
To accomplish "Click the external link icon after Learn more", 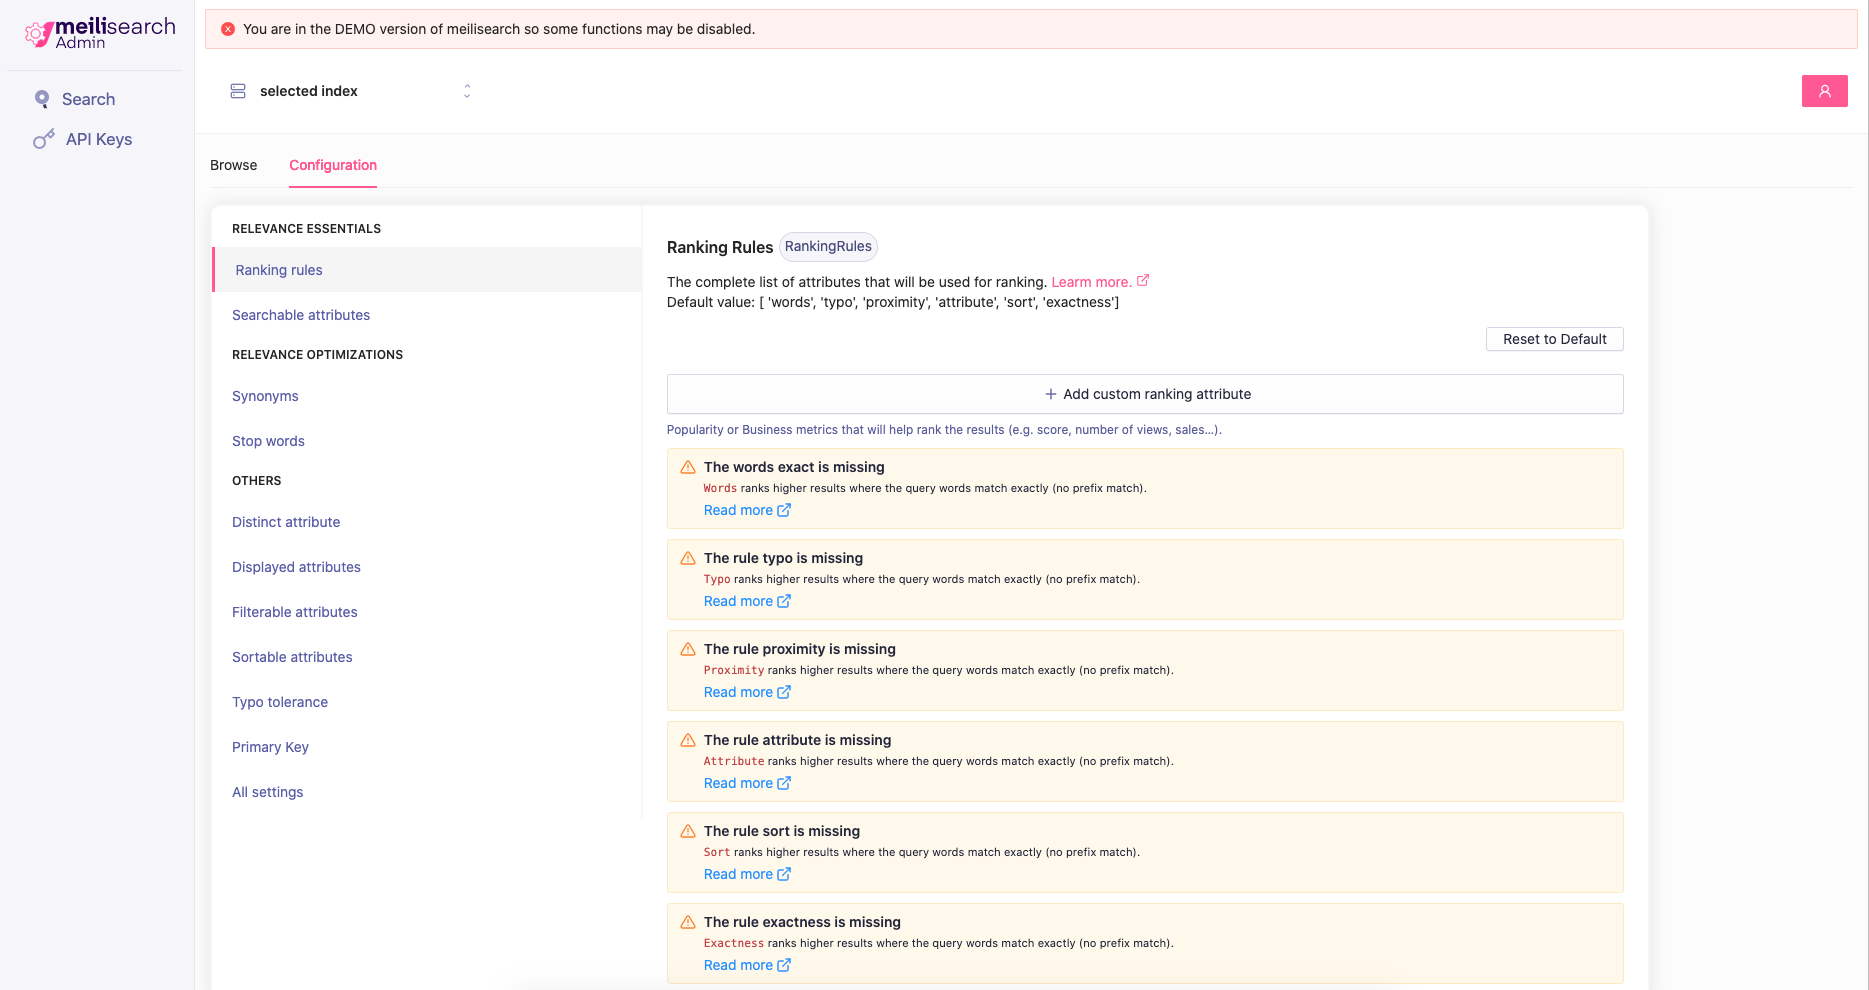I will point(1143,281).
